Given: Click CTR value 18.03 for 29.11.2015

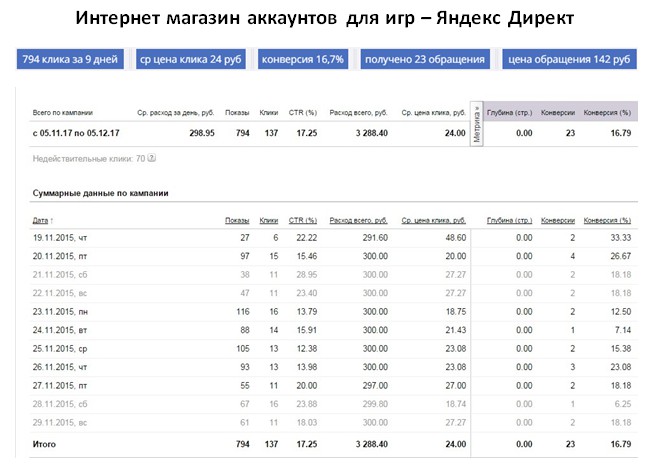Looking at the screenshot, I should point(307,423).
